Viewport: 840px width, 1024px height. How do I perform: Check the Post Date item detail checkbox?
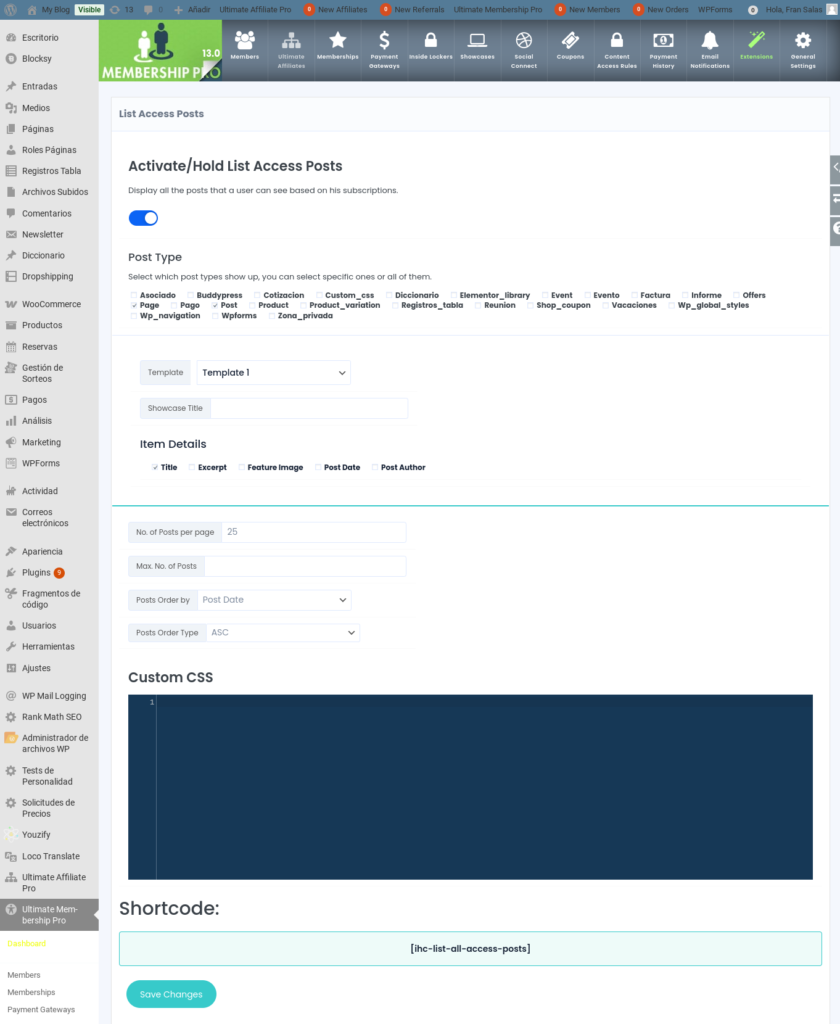coord(318,468)
